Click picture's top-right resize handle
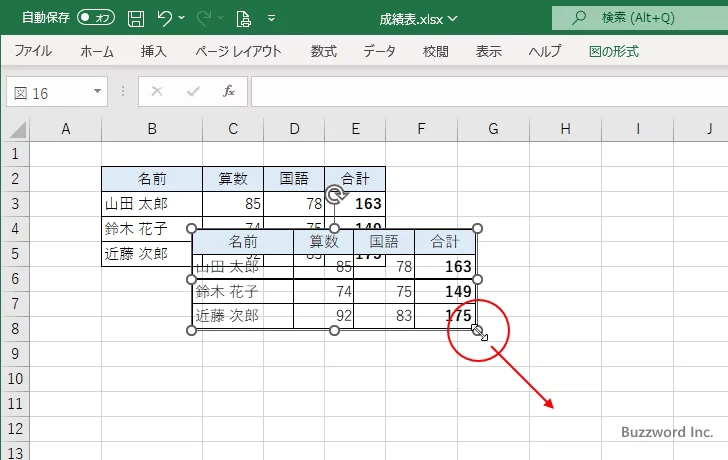Viewport: 728px width, 460px height. (477, 228)
